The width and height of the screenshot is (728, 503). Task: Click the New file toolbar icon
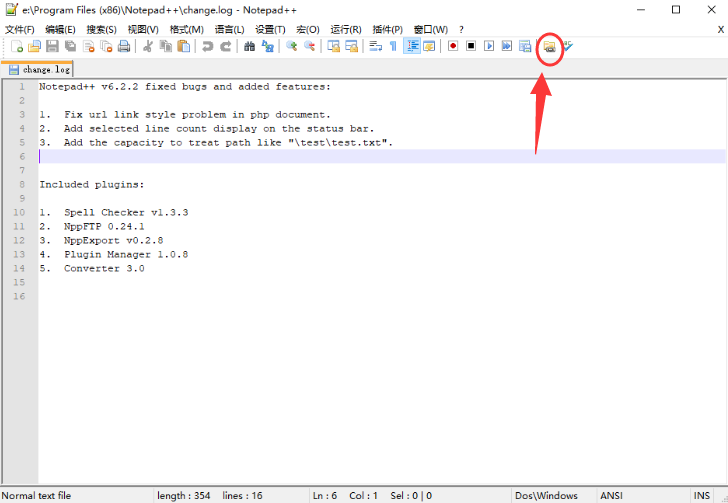pos(17,46)
